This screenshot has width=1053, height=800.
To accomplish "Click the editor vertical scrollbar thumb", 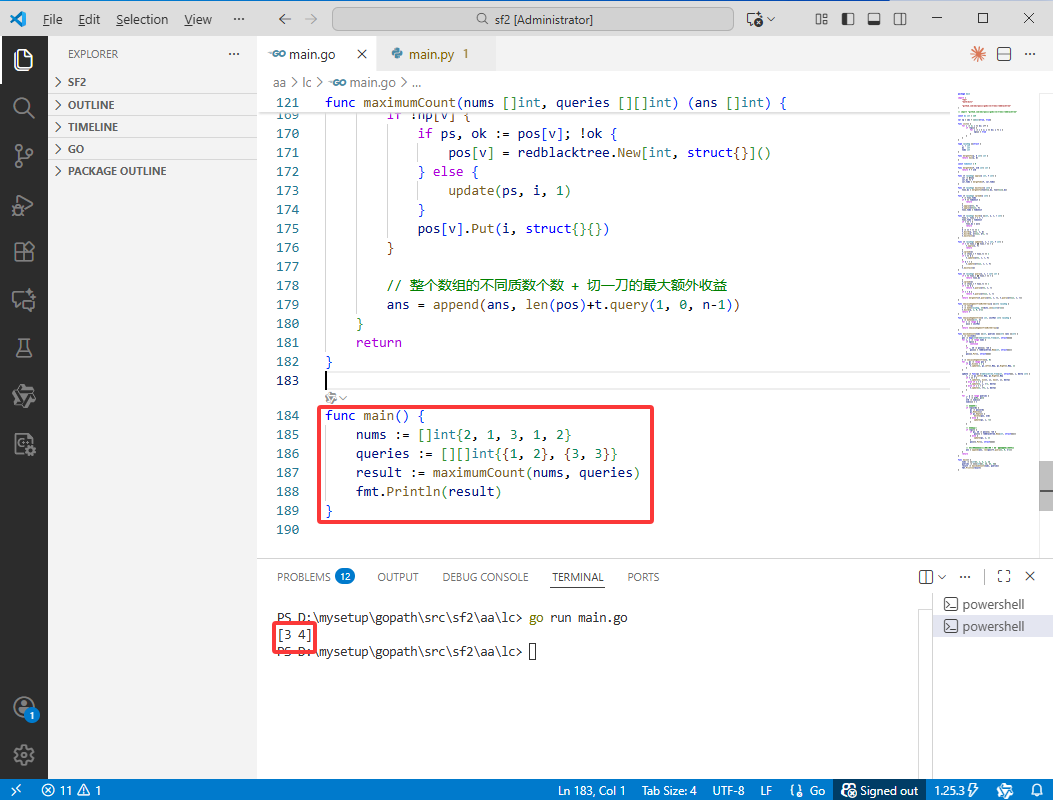I will pos(1046,486).
